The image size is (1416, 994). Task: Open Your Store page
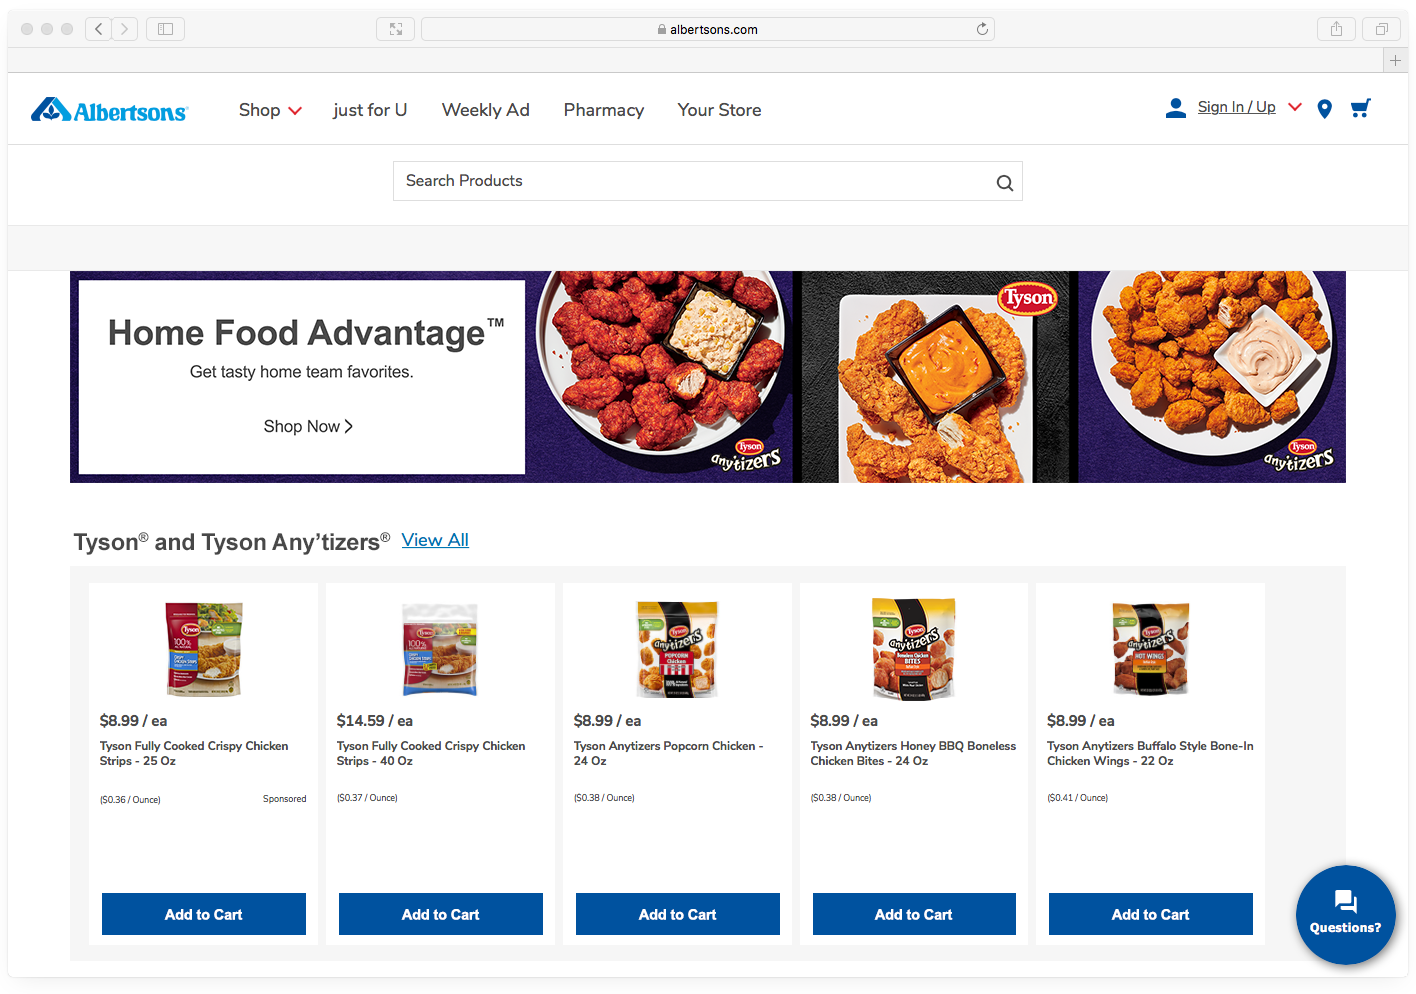719,110
